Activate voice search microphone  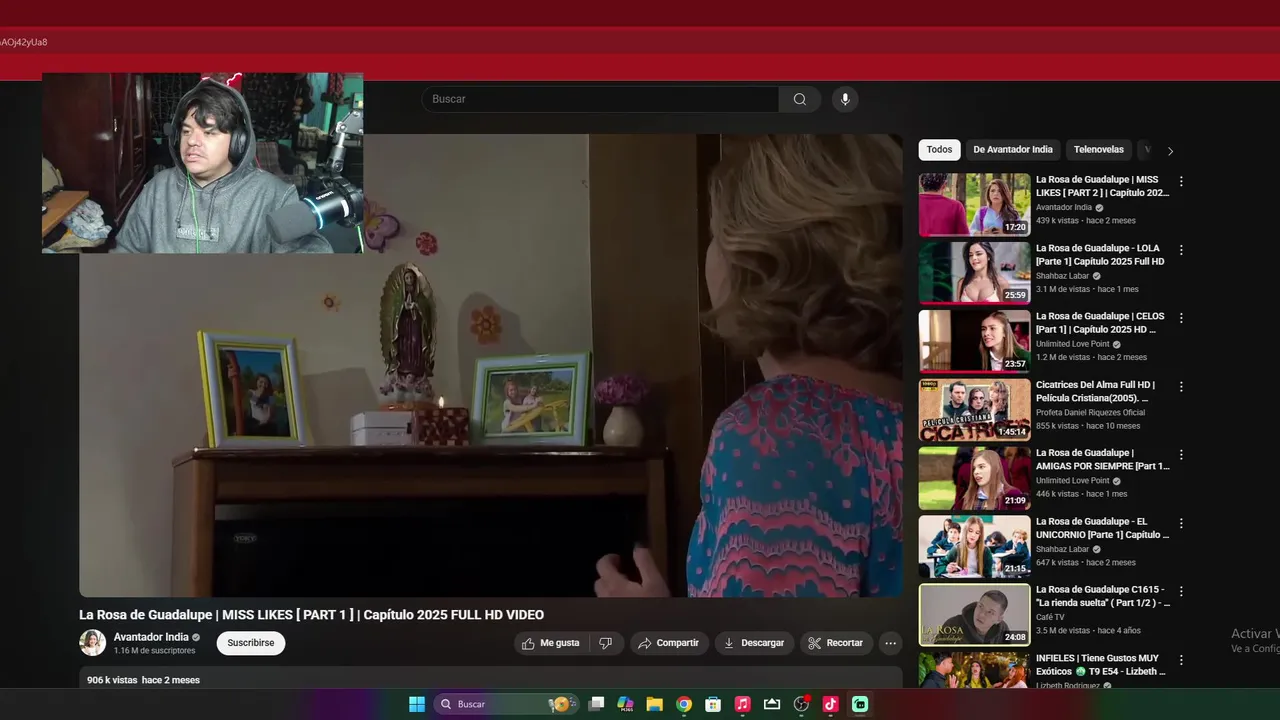coord(845,99)
